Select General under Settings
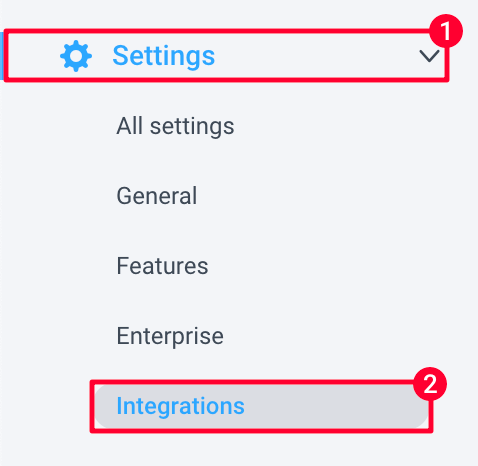Image resolution: width=478 pixels, height=466 pixels. [157, 196]
